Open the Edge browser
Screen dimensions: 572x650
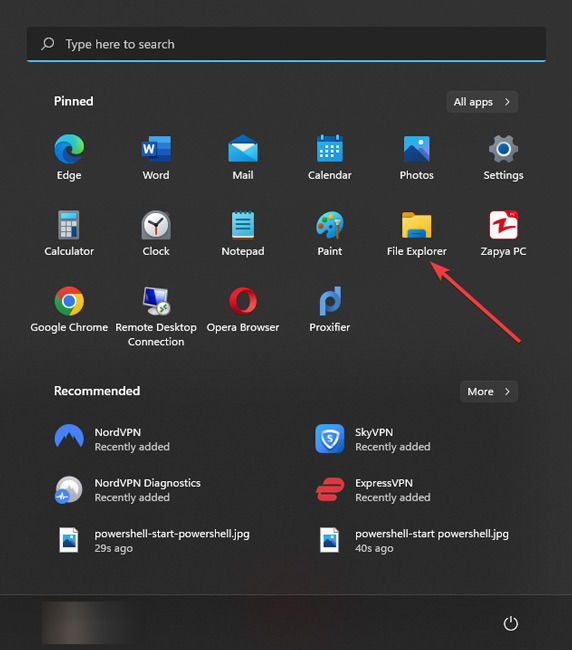tap(69, 157)
